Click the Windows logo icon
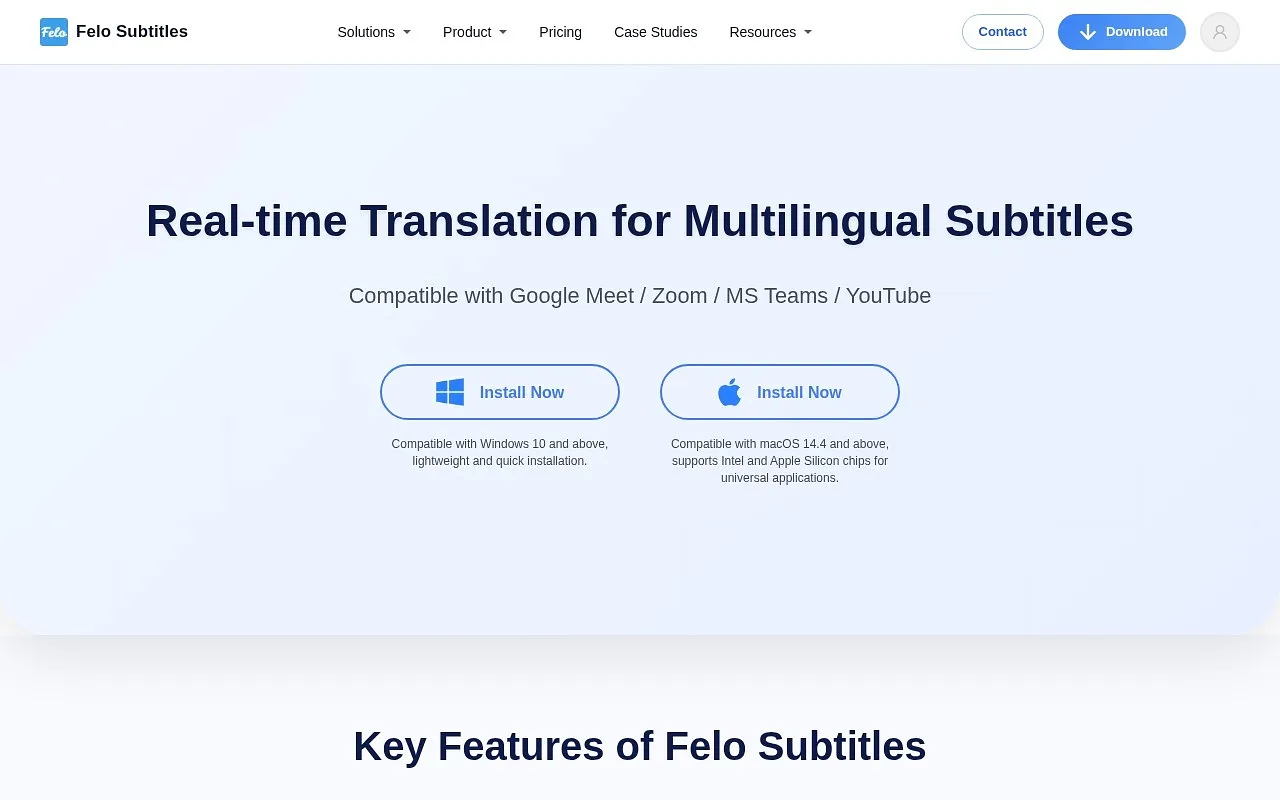This screenshot has width=1280, height=800. pos(450,392)
